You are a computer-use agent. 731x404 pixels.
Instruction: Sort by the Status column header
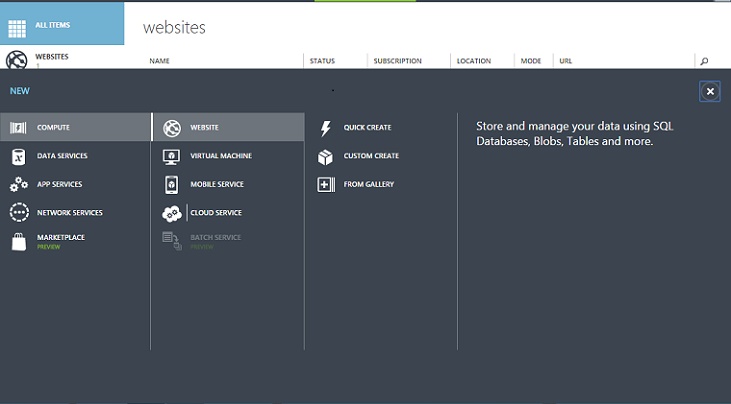322,61
